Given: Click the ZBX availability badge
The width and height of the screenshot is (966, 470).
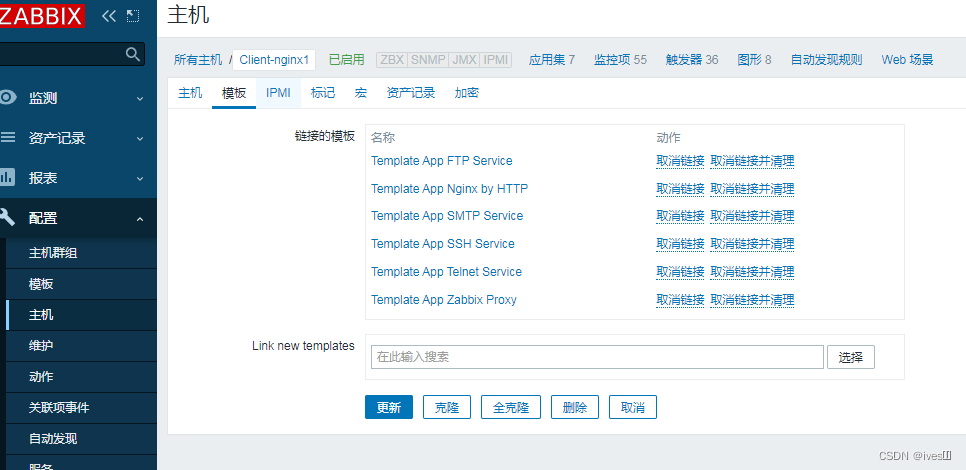Looking at the screenshot, I should point(392,60).
